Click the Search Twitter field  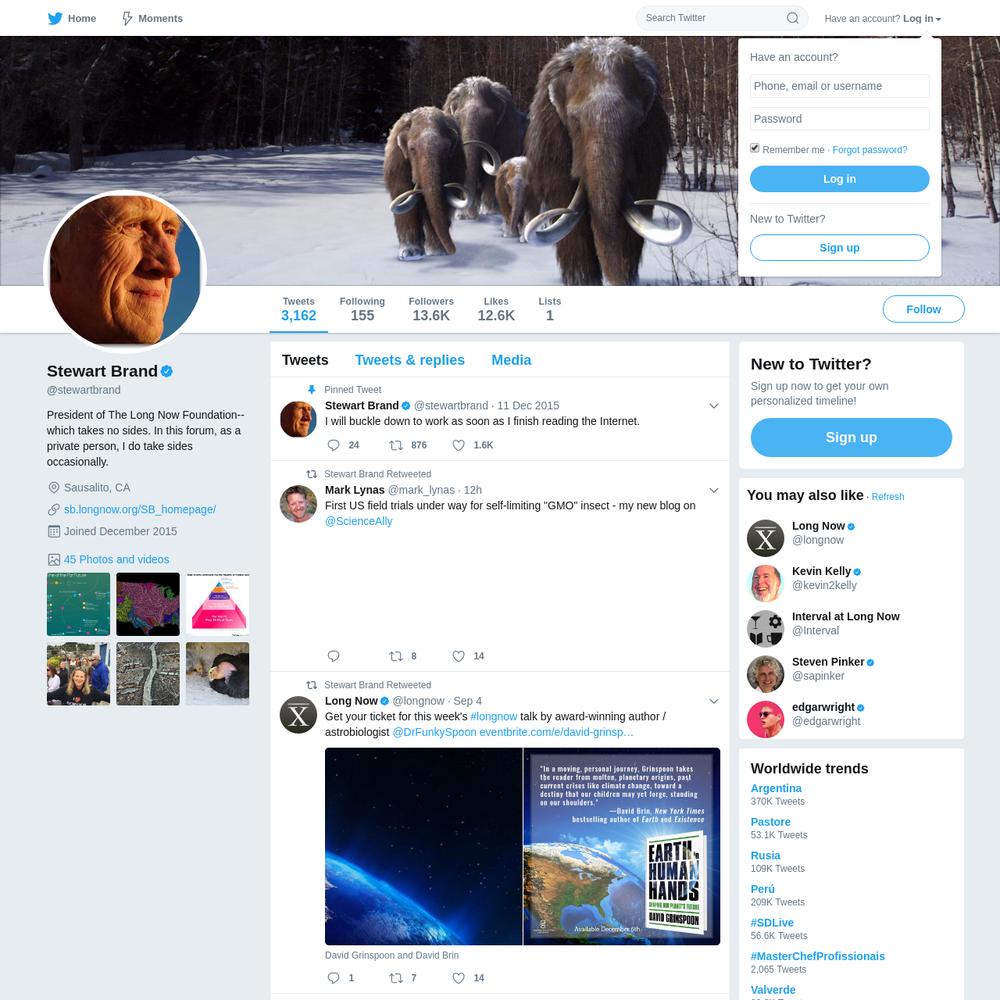[722, 18]
